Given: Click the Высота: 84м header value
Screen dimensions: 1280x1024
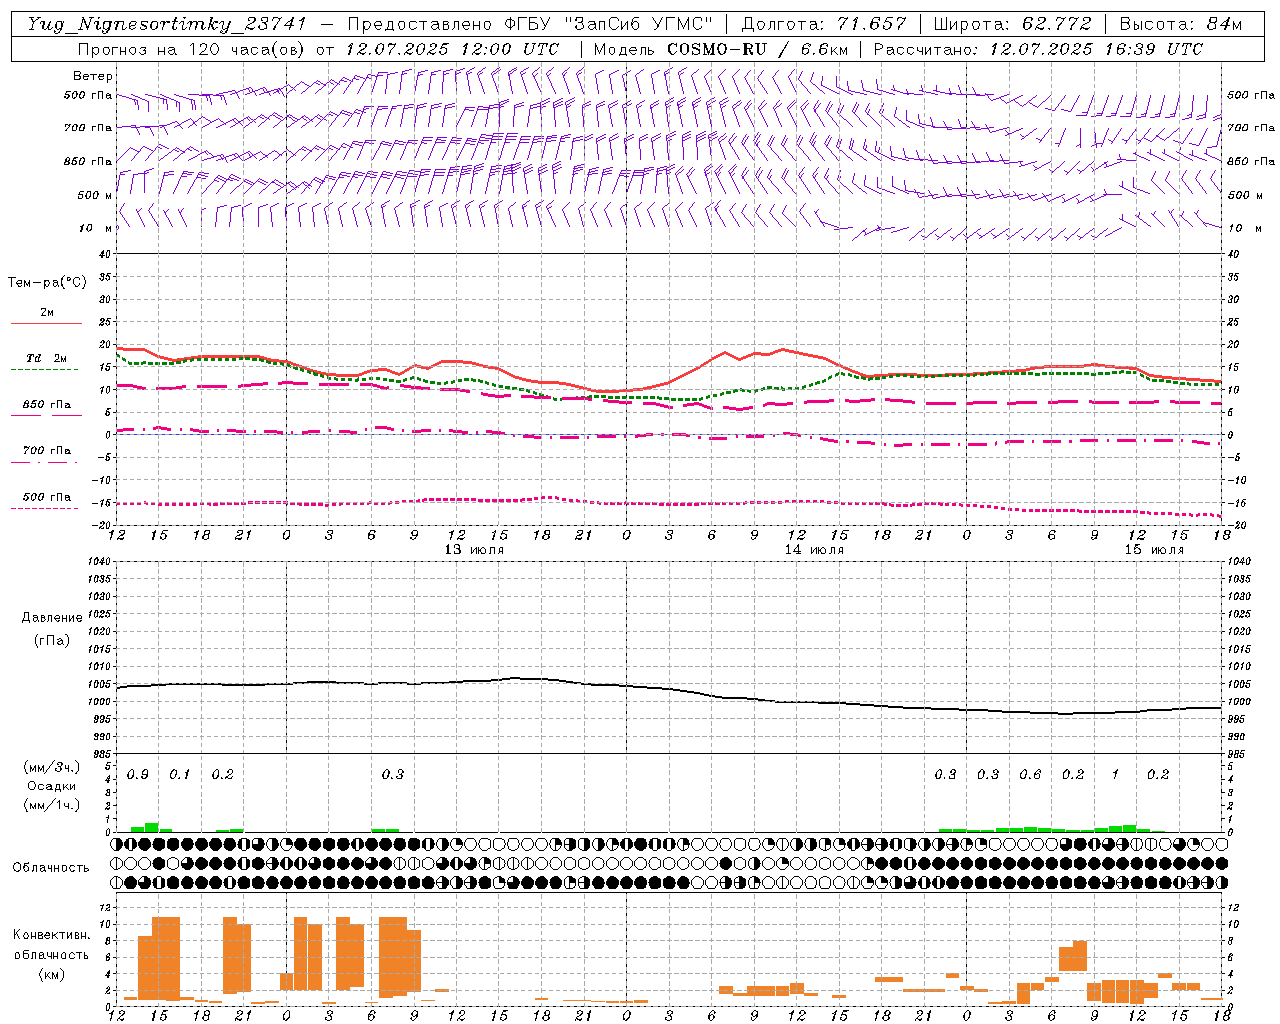Looking at the screenshot, I should 1181,24.
